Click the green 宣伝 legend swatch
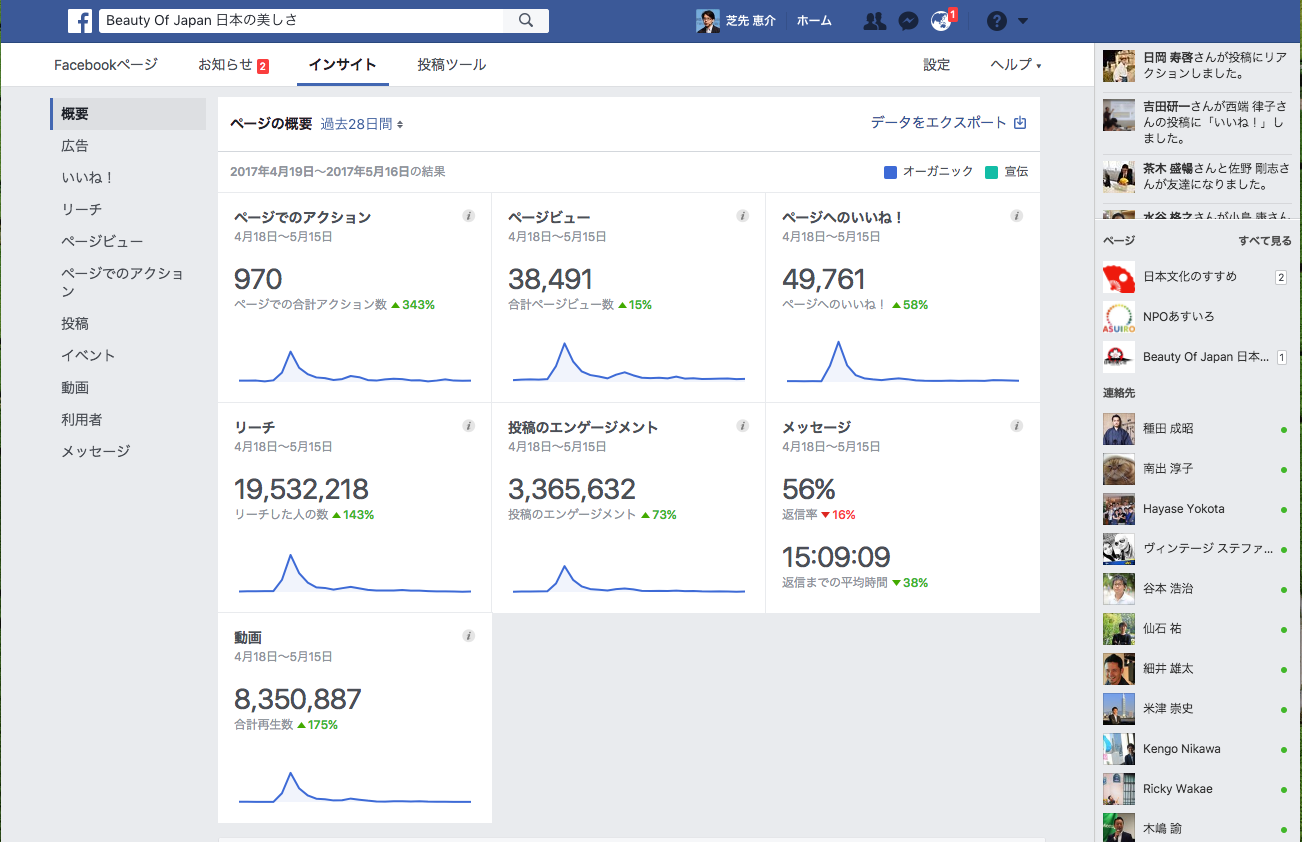This screenshot has height=842, width=1302. (x=991, y=172)
